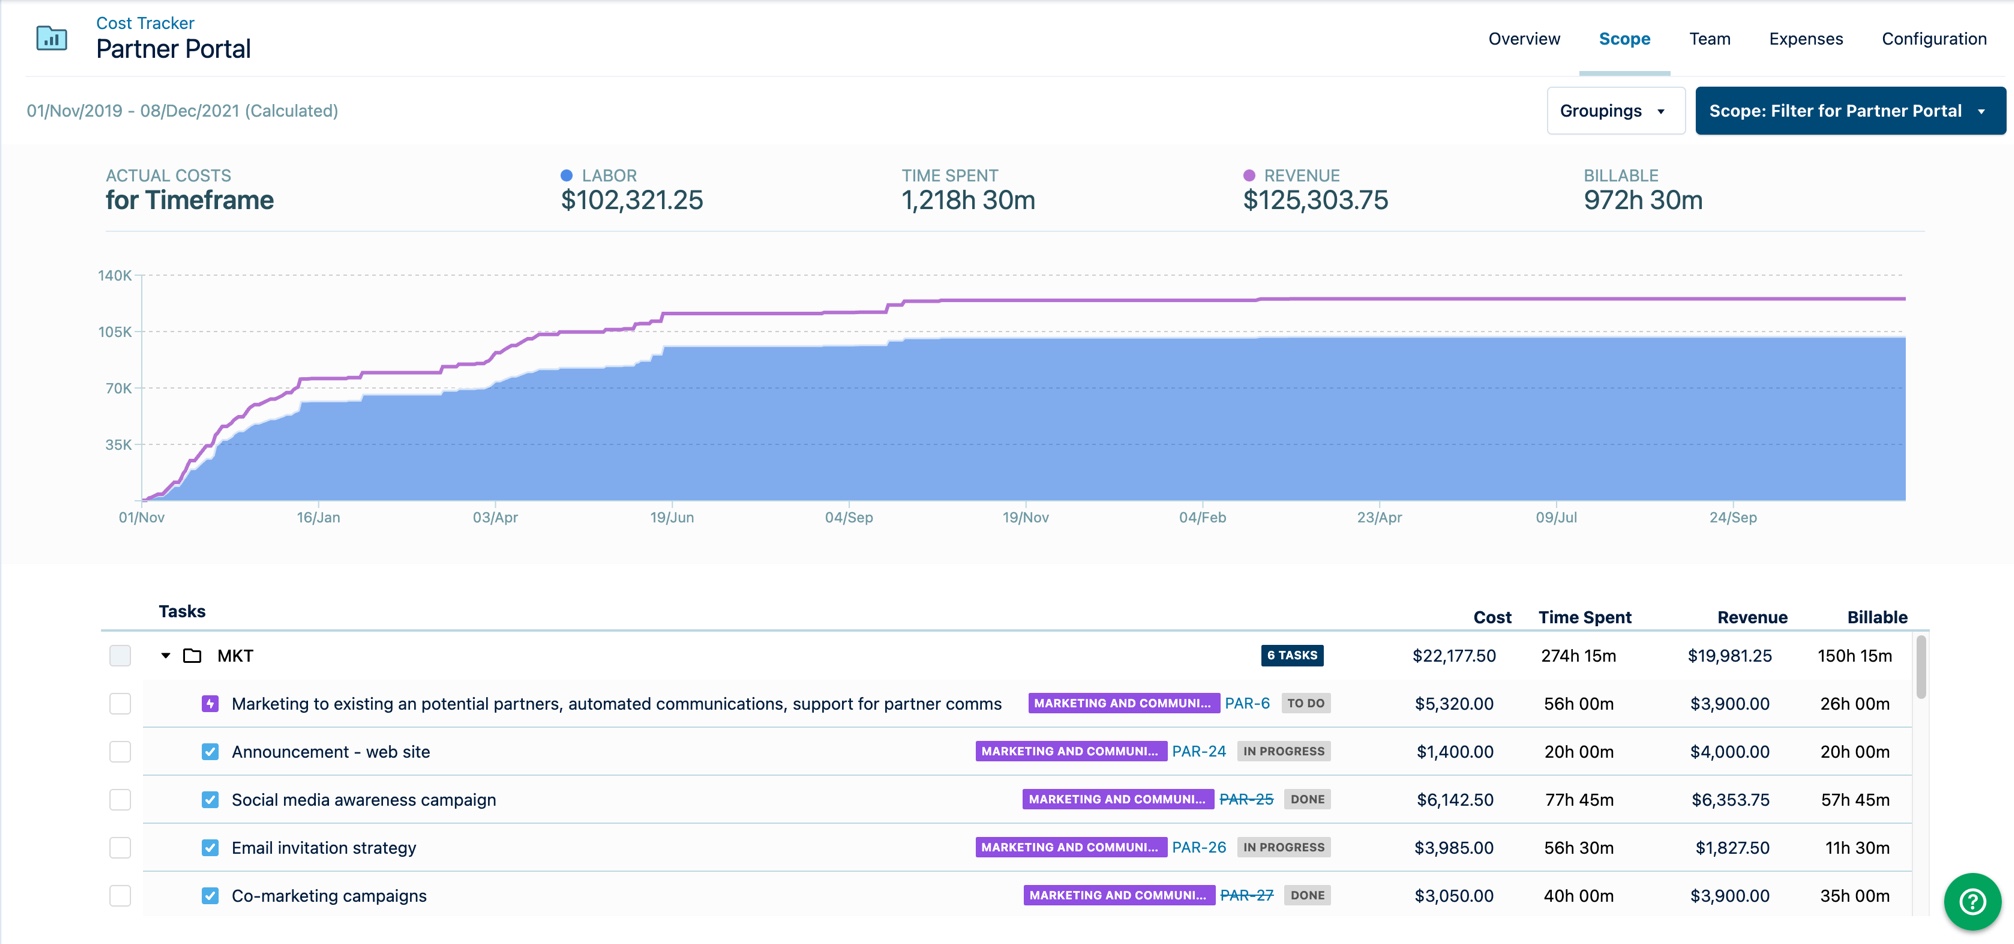
Task: Switch to the Expenses tab
Action: click(x=1805, y=39)
